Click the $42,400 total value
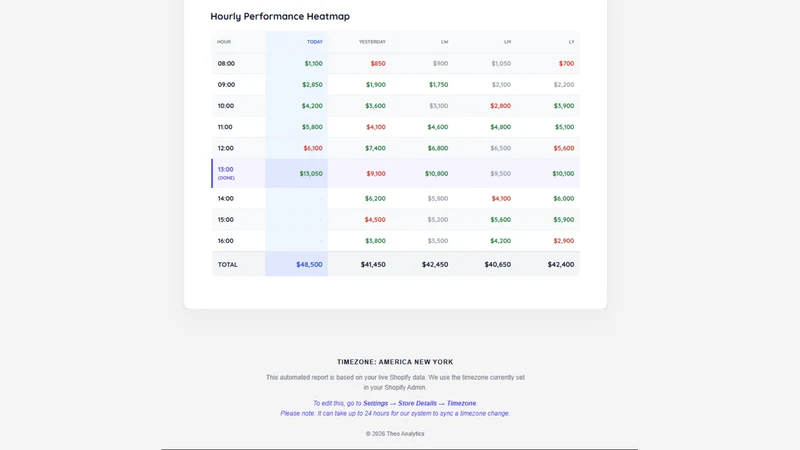 point(561,265)
